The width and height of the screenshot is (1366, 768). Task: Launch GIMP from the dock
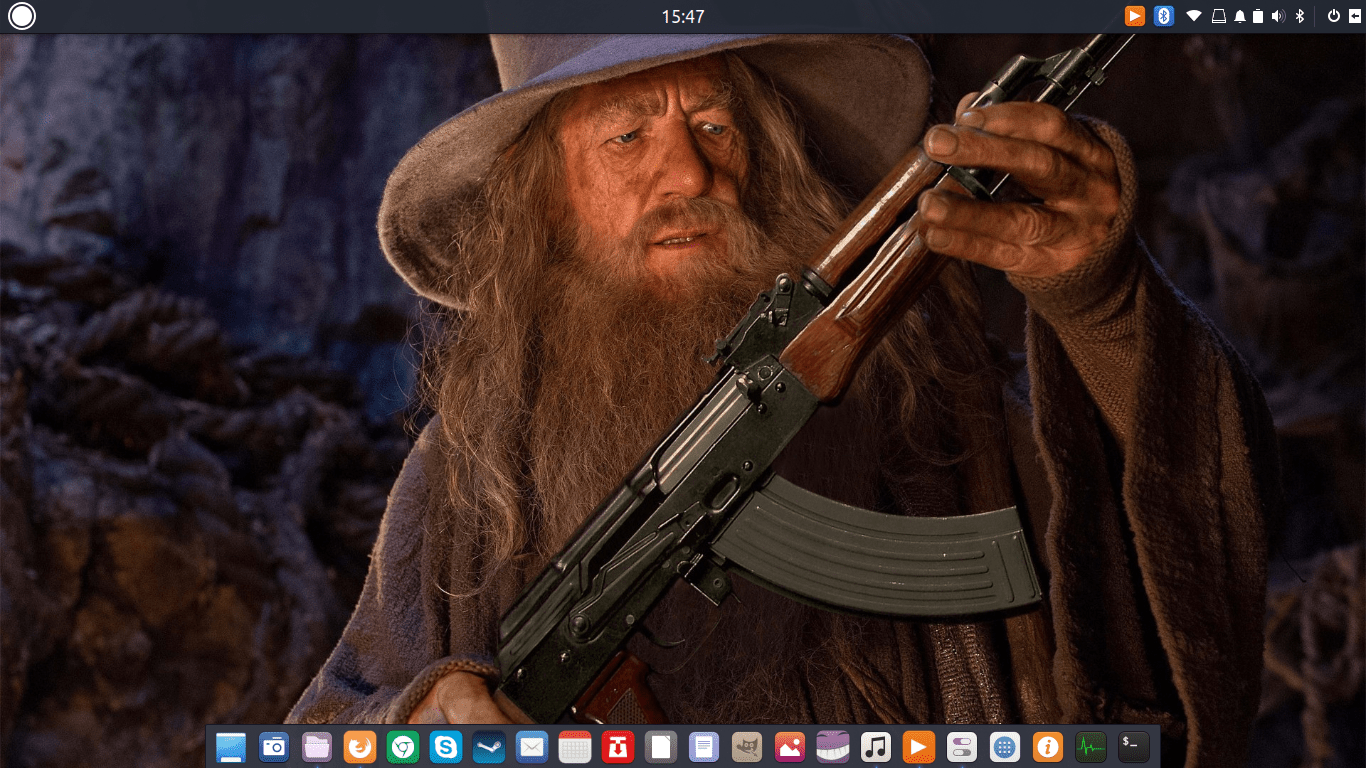[747, 746]
